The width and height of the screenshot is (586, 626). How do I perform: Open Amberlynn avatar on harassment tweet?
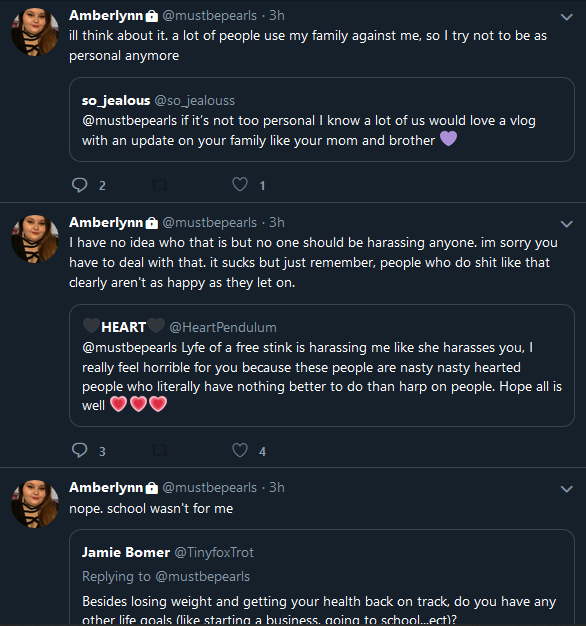coord(35,239)
